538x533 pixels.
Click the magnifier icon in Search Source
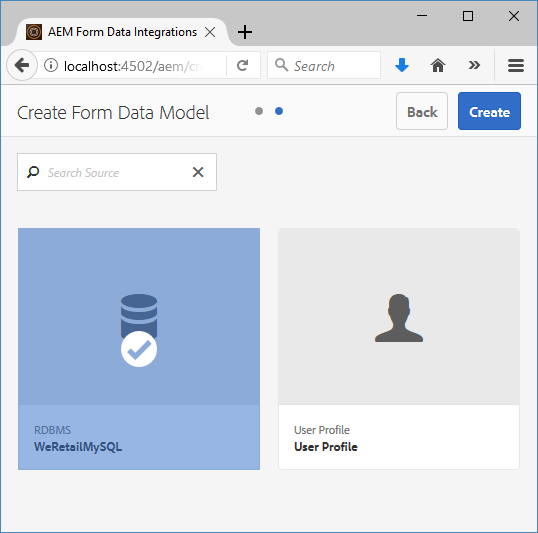pyautogui.click(x=33, y=172)
